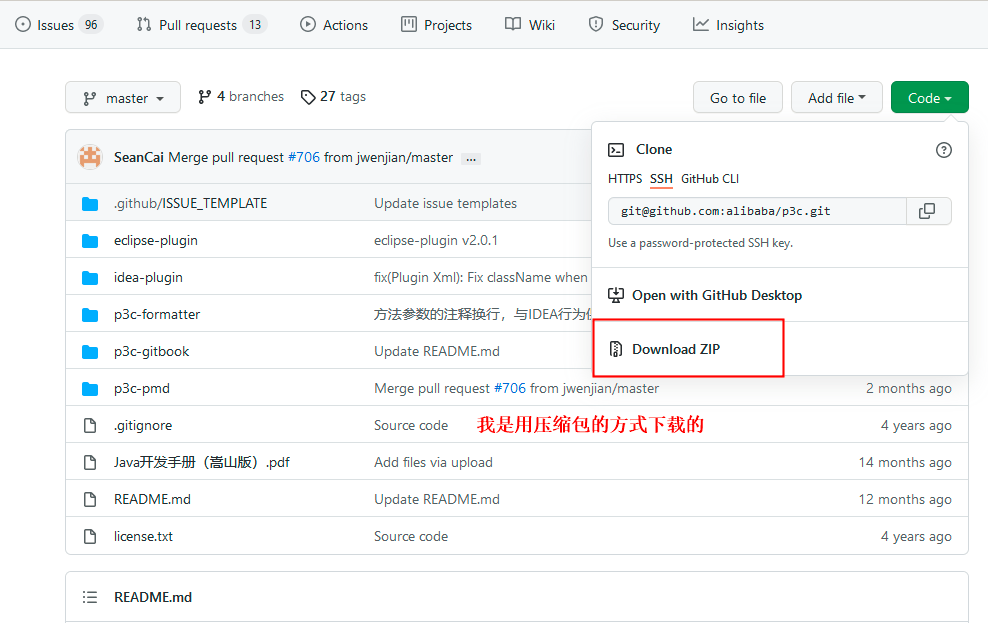Open 'Add files via upload' commit message
Image resolution: width=988 pixels, height=623 pixels.
tap(434, 462)
